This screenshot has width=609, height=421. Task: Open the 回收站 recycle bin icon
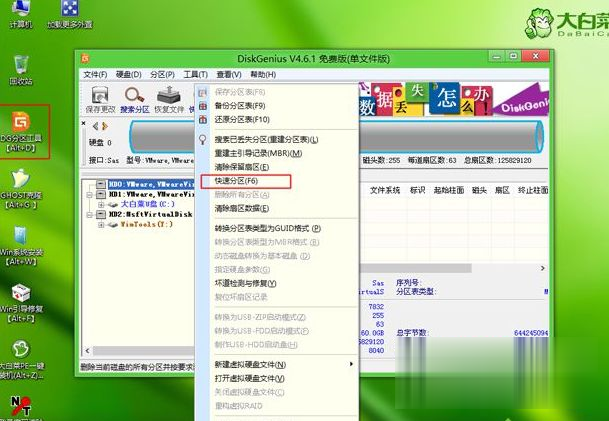coord(21,71)
